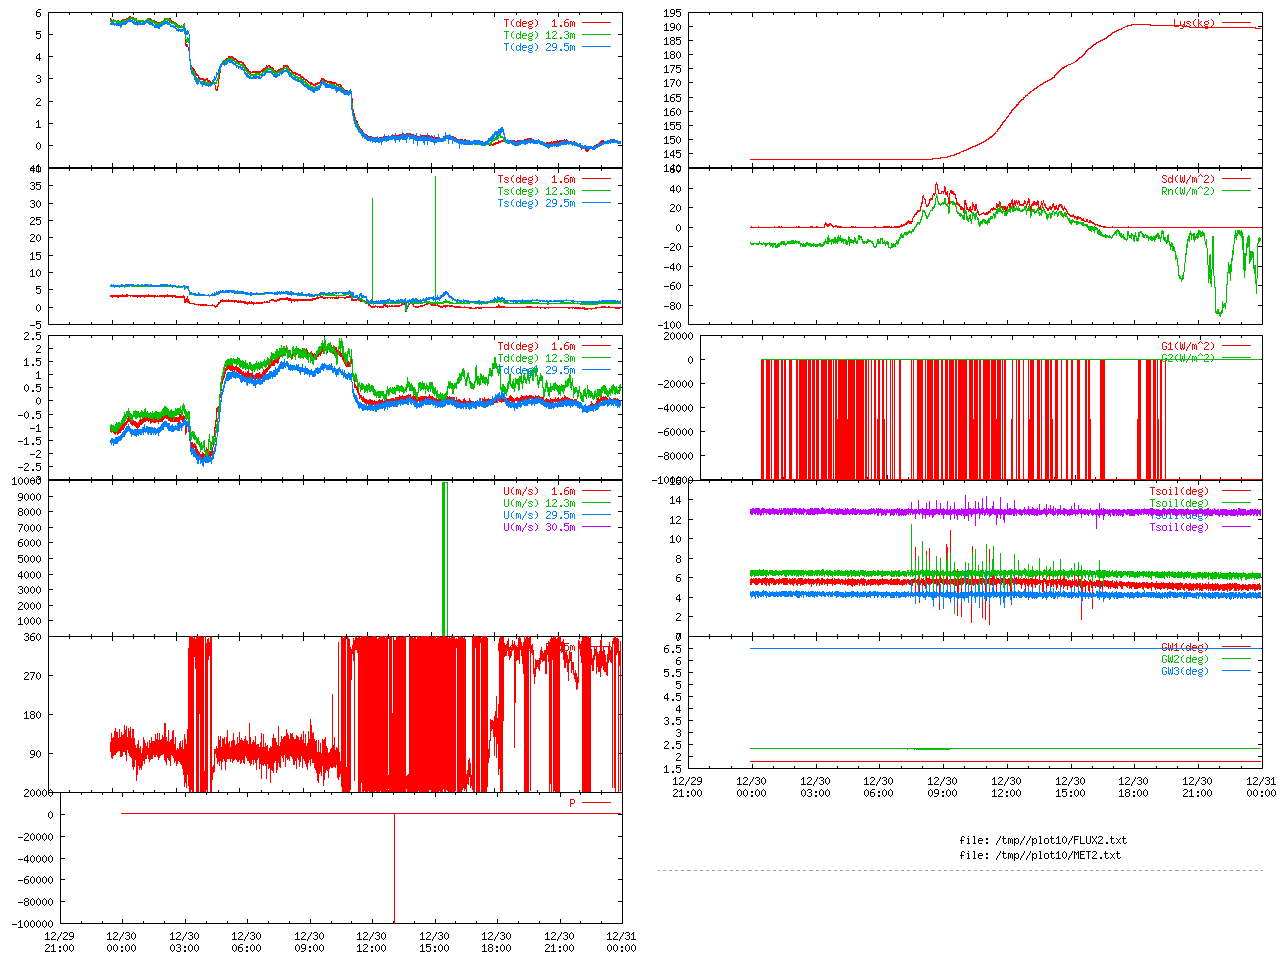Click the "GW2(deg)" legend label
The image size is (1280, 960).
1185,660
